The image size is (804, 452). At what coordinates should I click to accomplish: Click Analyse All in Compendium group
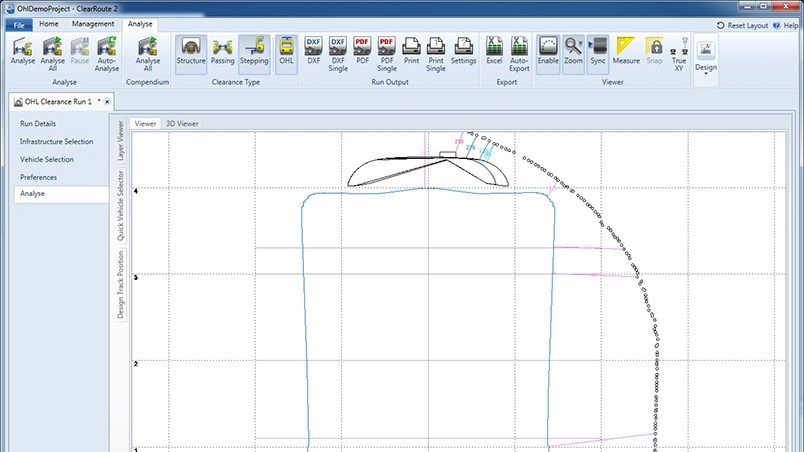(148, 54)
